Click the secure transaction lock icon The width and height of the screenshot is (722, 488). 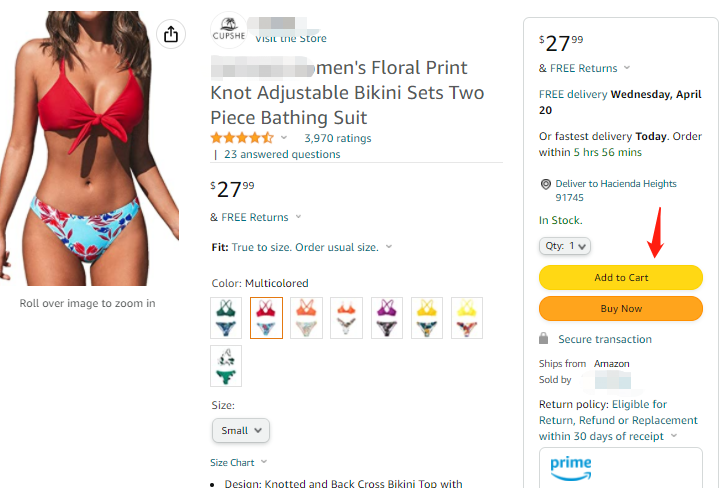(544, 339)
